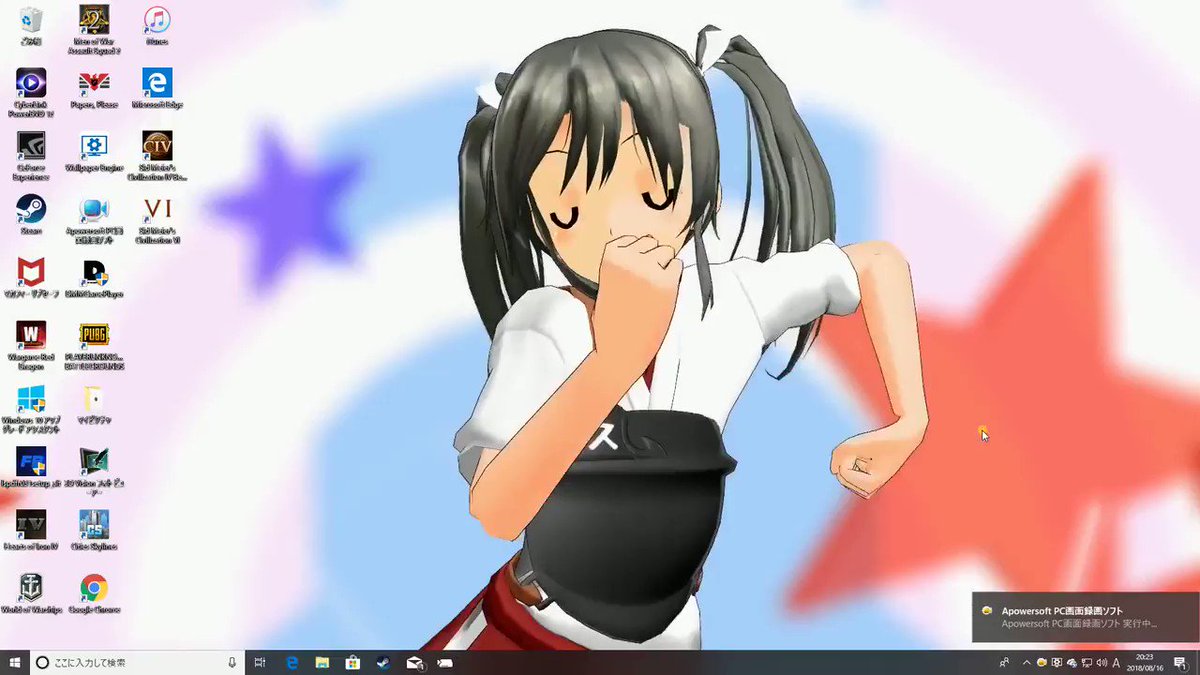
Task: Click the taskbar search box
Action: pos(139,662)
